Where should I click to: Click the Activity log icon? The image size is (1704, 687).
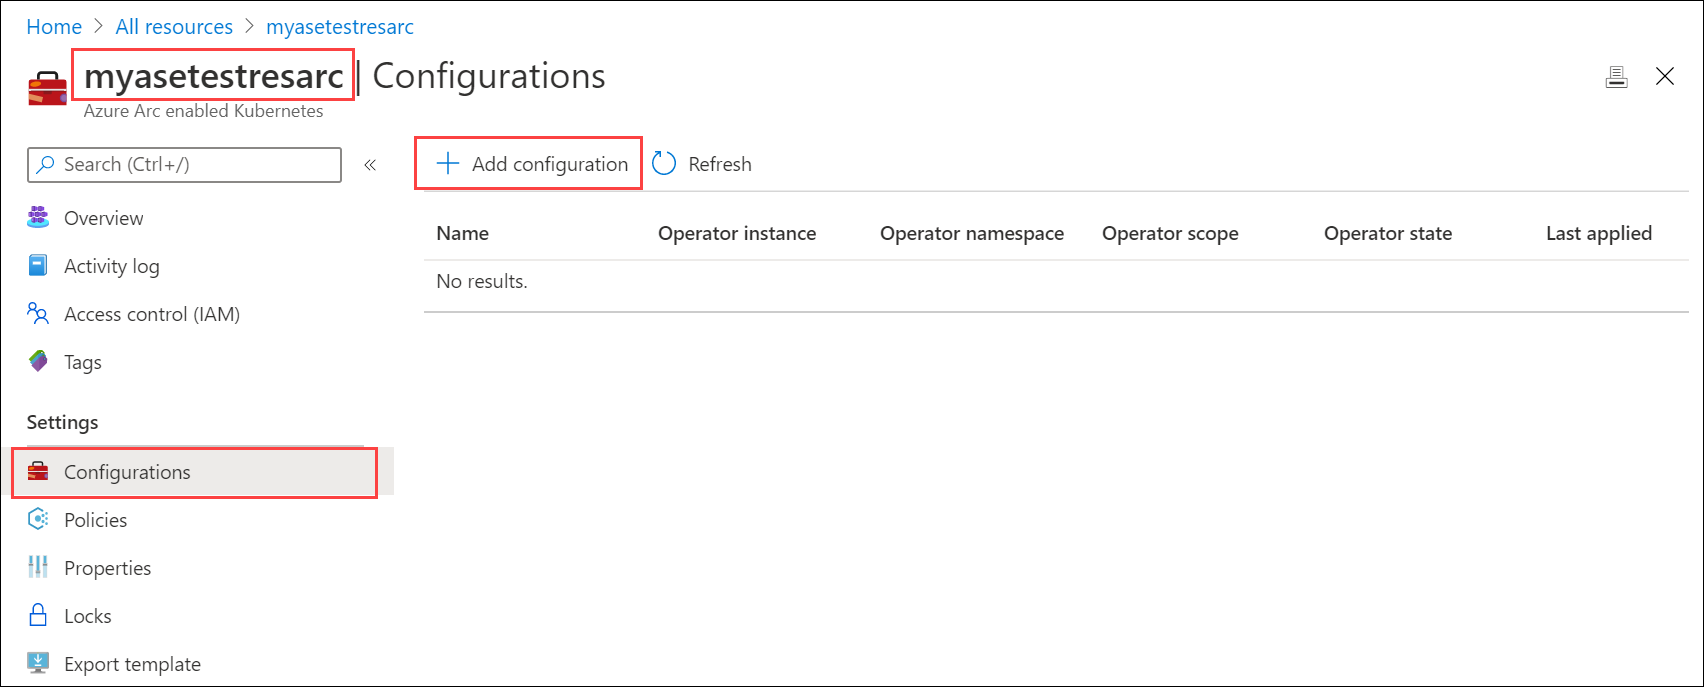point(38,265)
